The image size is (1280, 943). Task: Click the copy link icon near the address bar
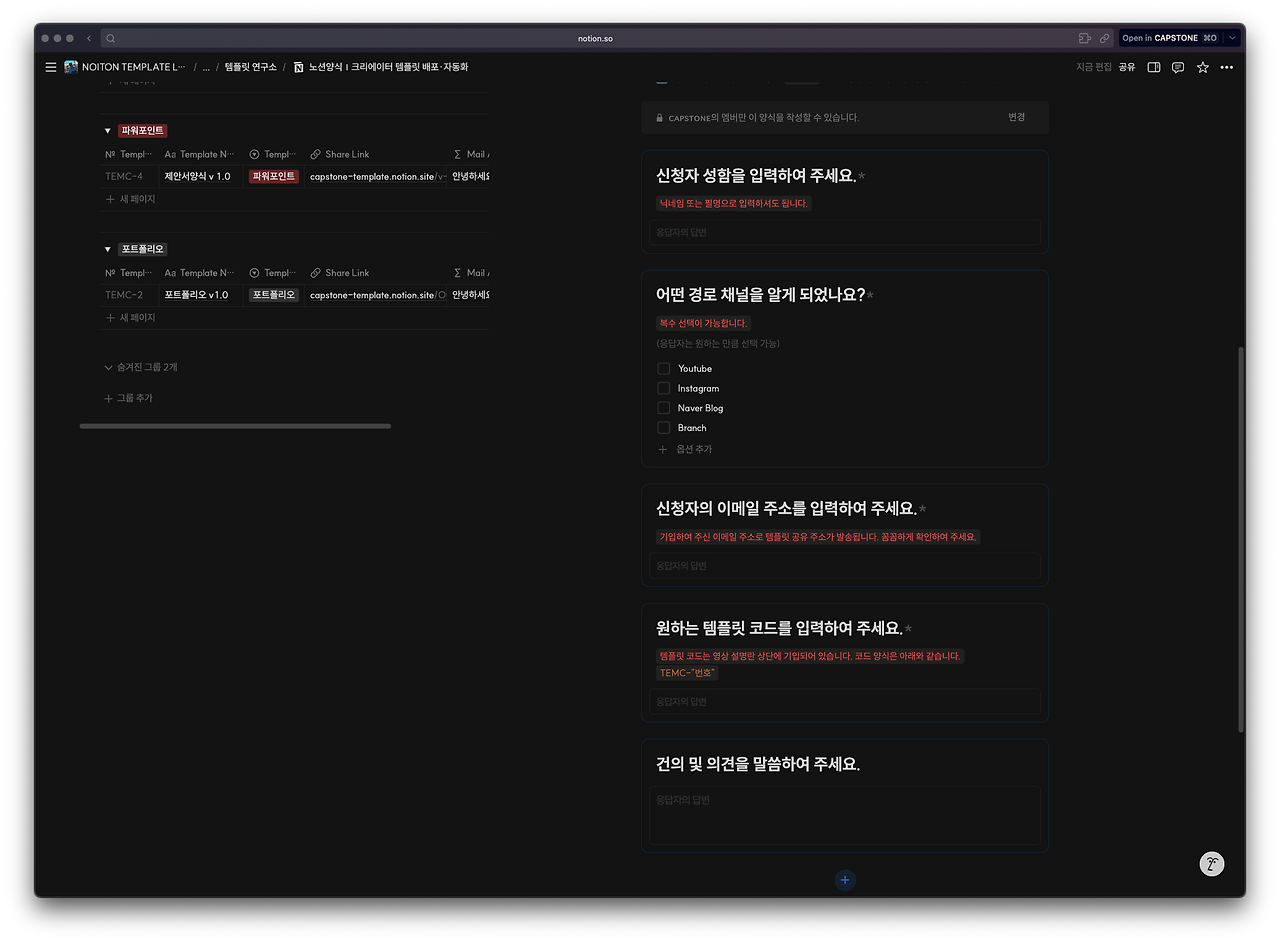(1104, 37)
